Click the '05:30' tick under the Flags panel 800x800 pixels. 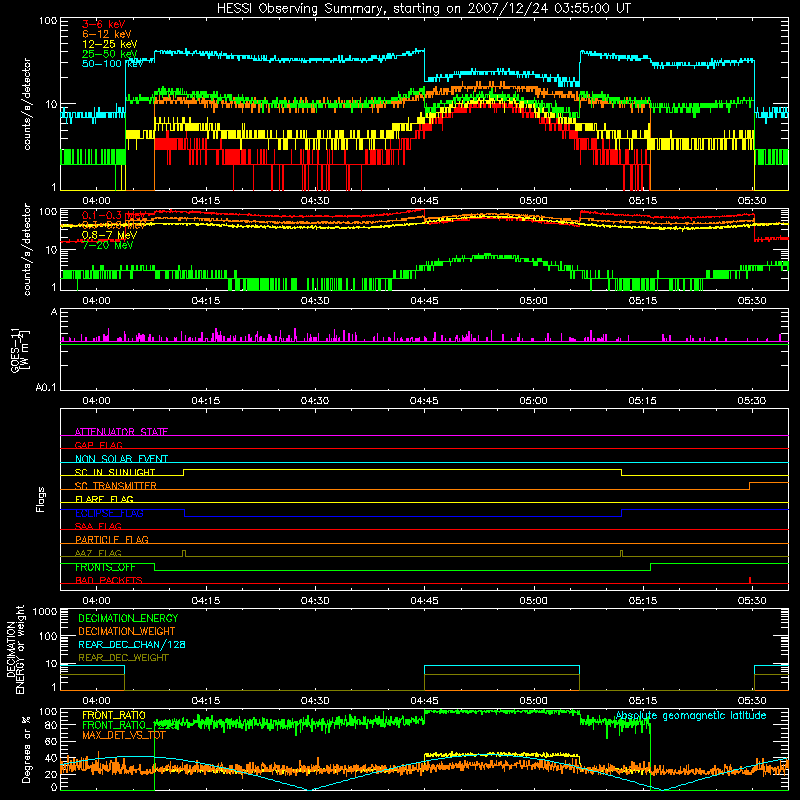[x=752, y=601]
